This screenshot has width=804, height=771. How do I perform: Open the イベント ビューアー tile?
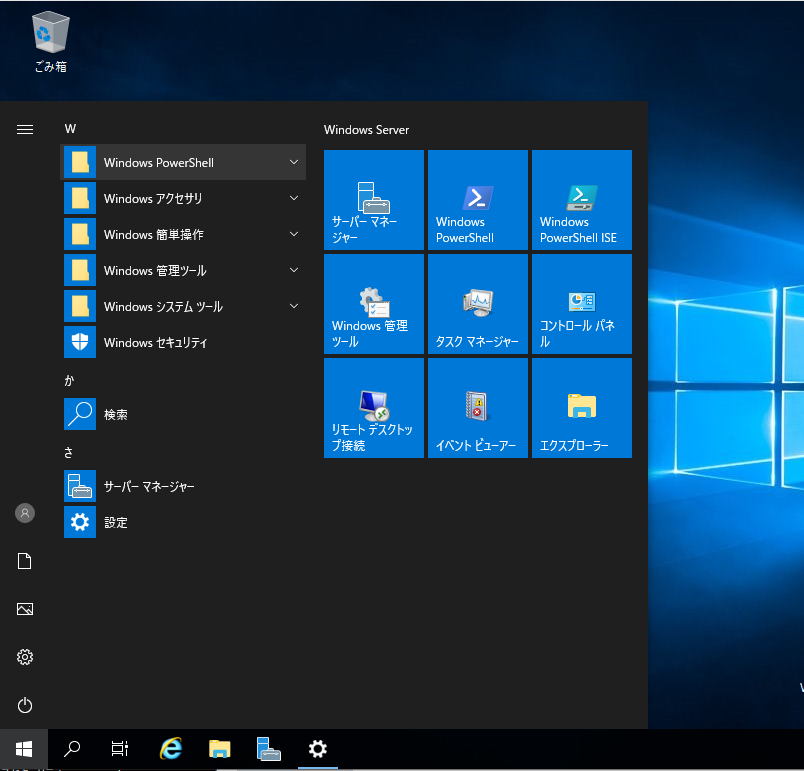tap(477, 408)
